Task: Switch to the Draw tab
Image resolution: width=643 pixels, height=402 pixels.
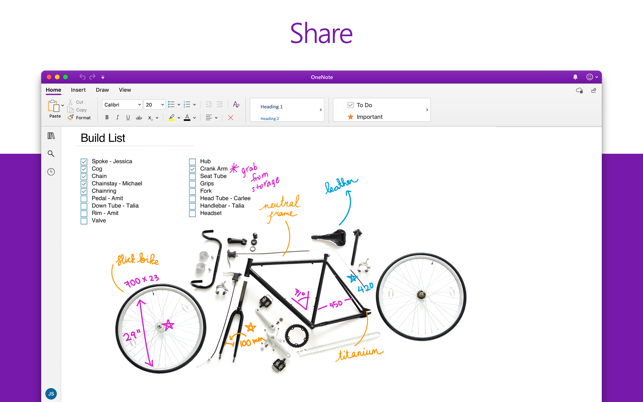Action: (x=102, y=90)
